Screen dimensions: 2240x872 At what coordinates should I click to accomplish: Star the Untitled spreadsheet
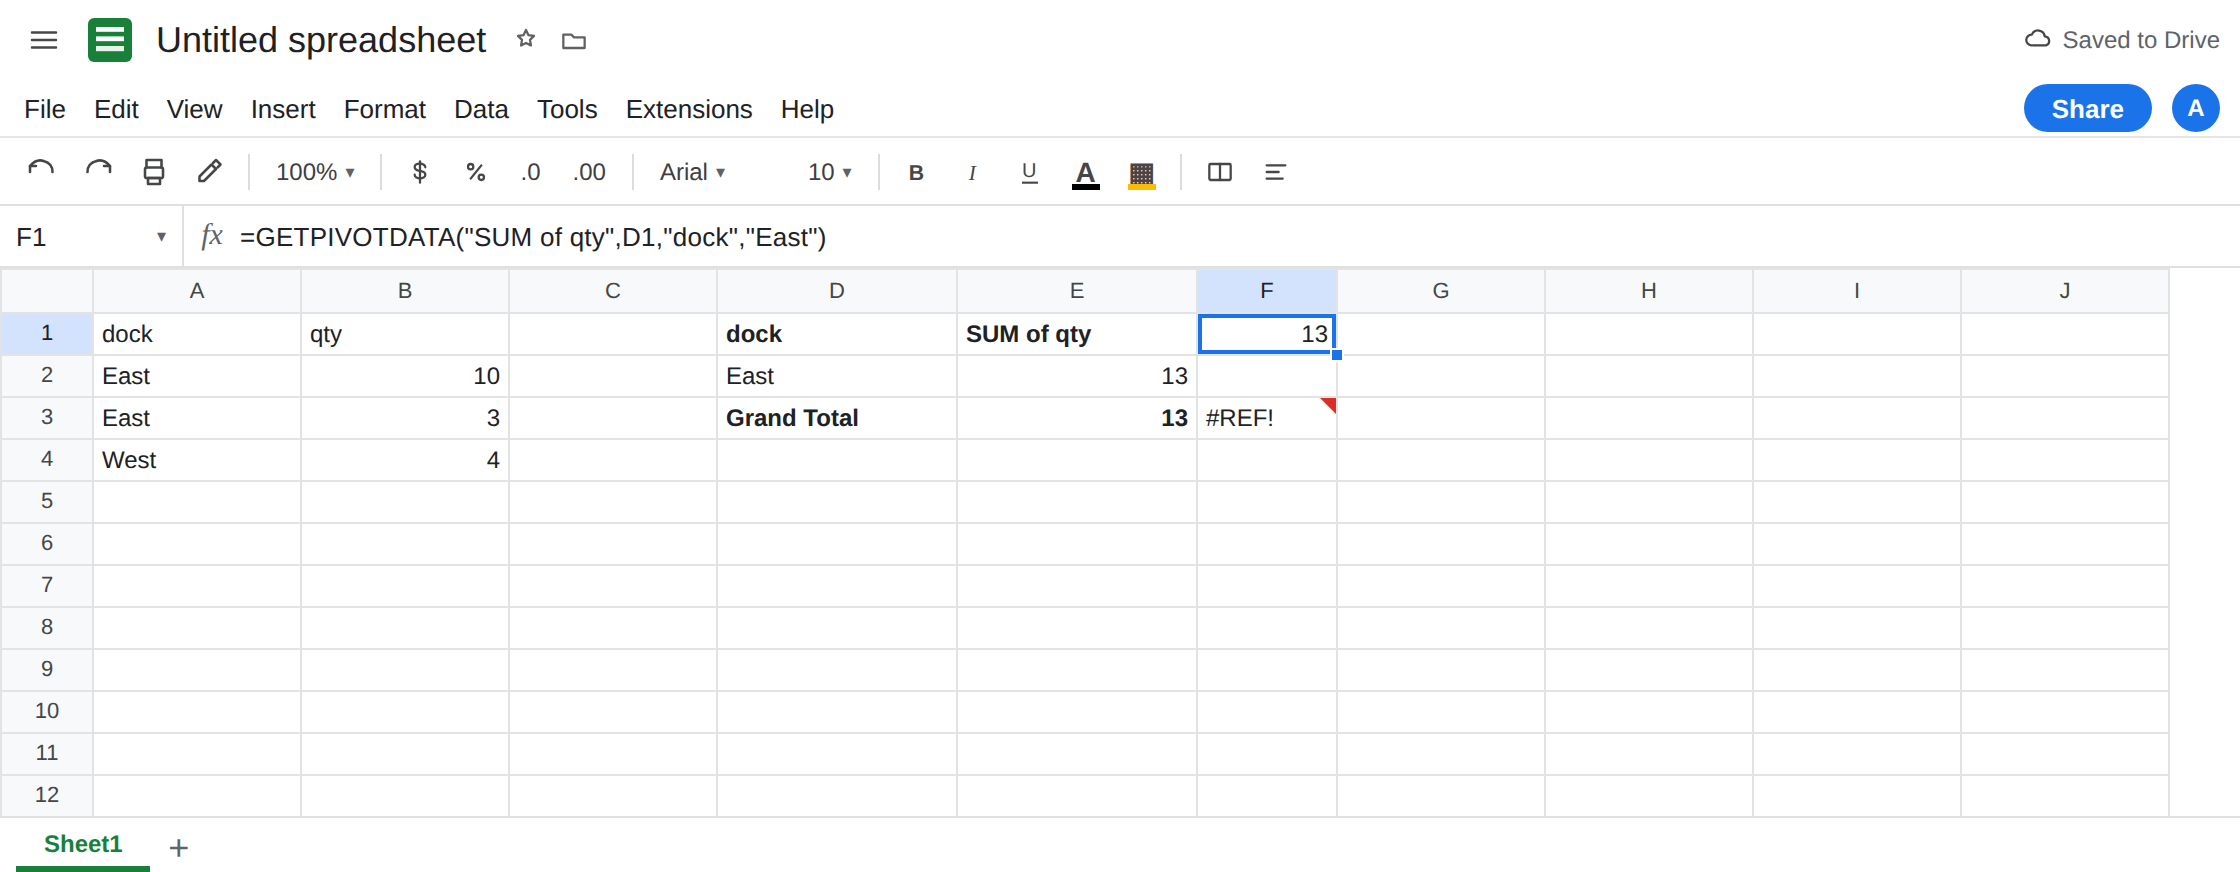pos(526,39)
